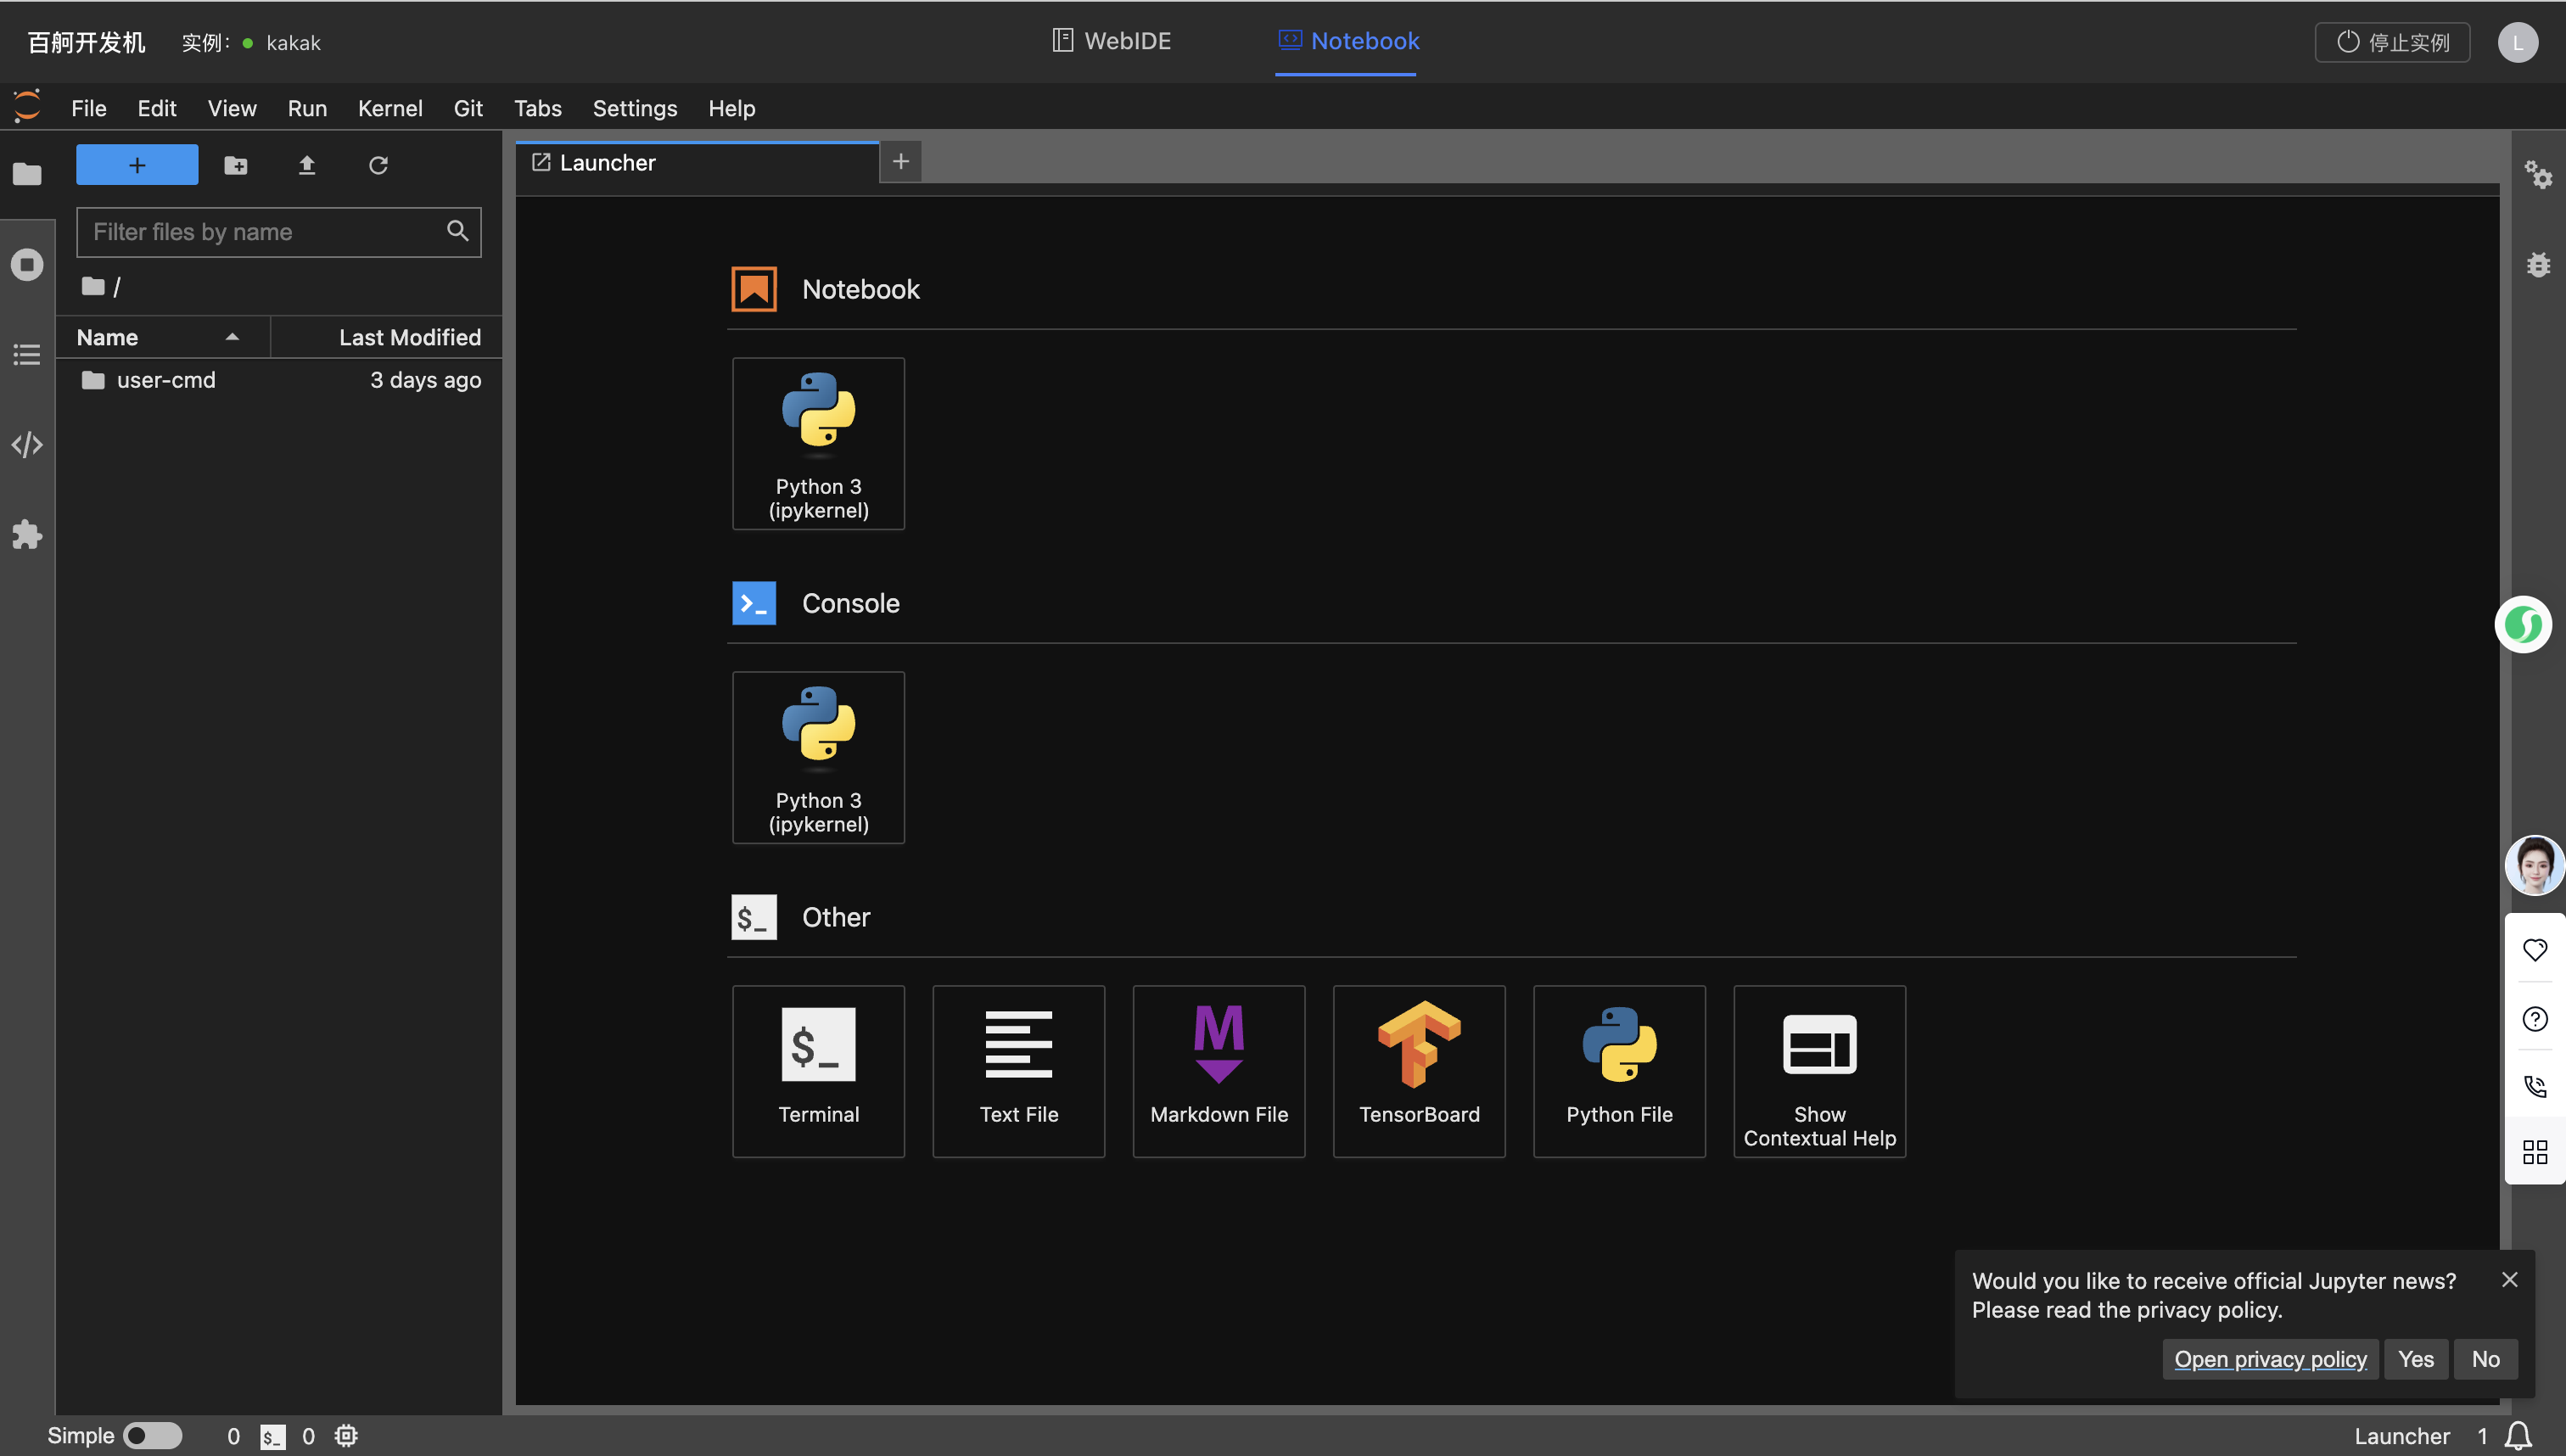Create a new Markdown File
Screen dimensions: 2566x1456
[1218, 1070]
